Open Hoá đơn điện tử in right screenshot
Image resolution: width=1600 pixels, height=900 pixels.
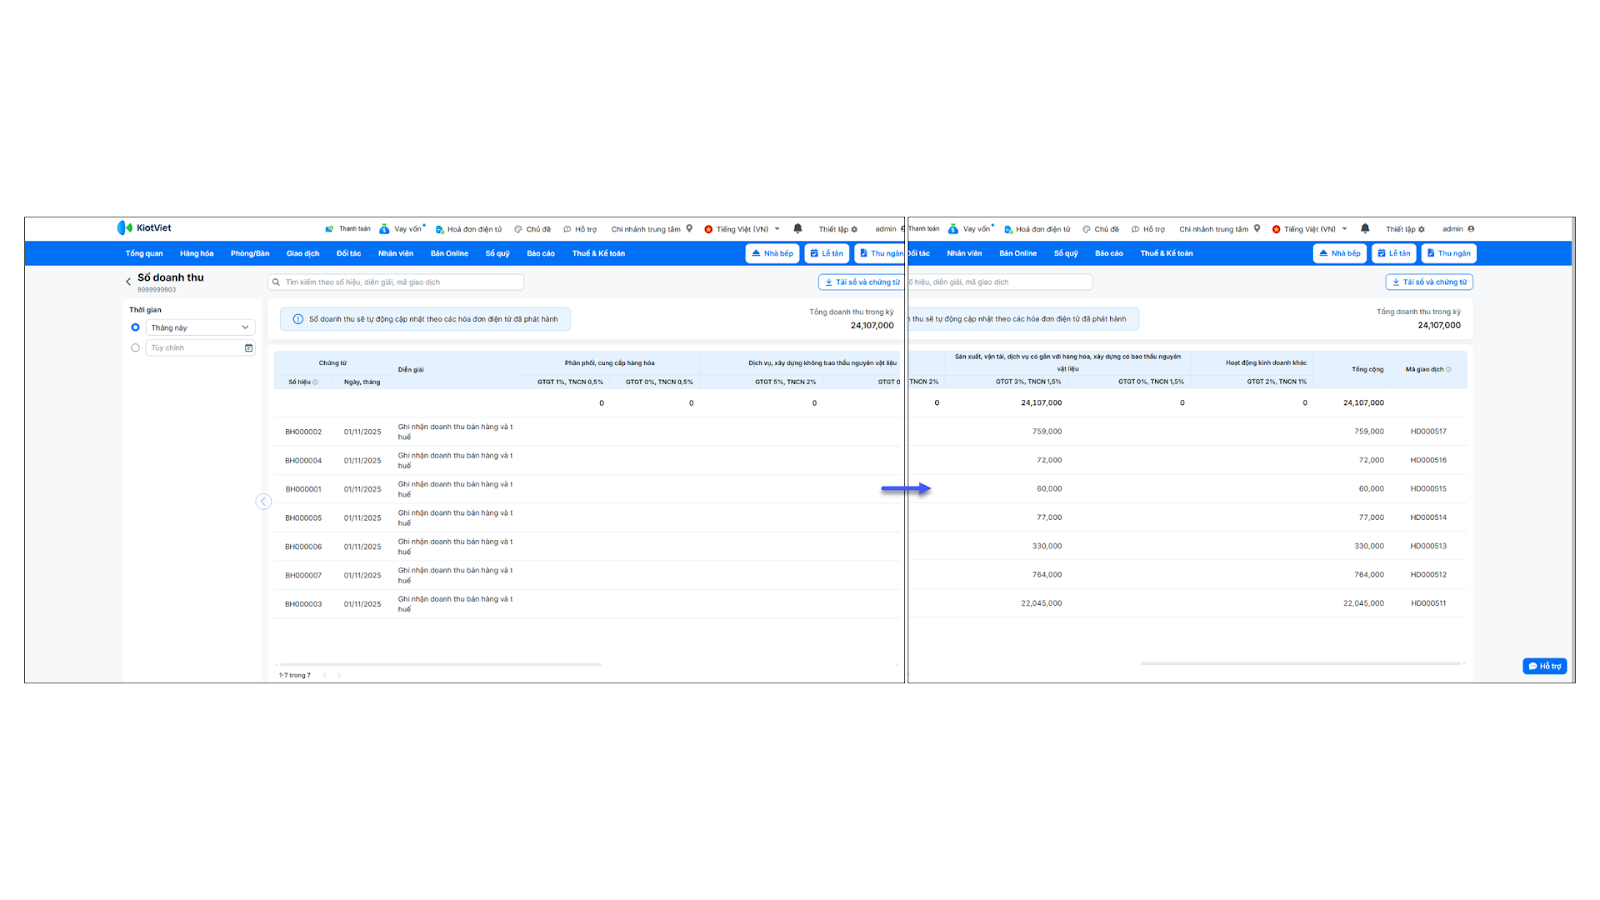coord(1037,229)
